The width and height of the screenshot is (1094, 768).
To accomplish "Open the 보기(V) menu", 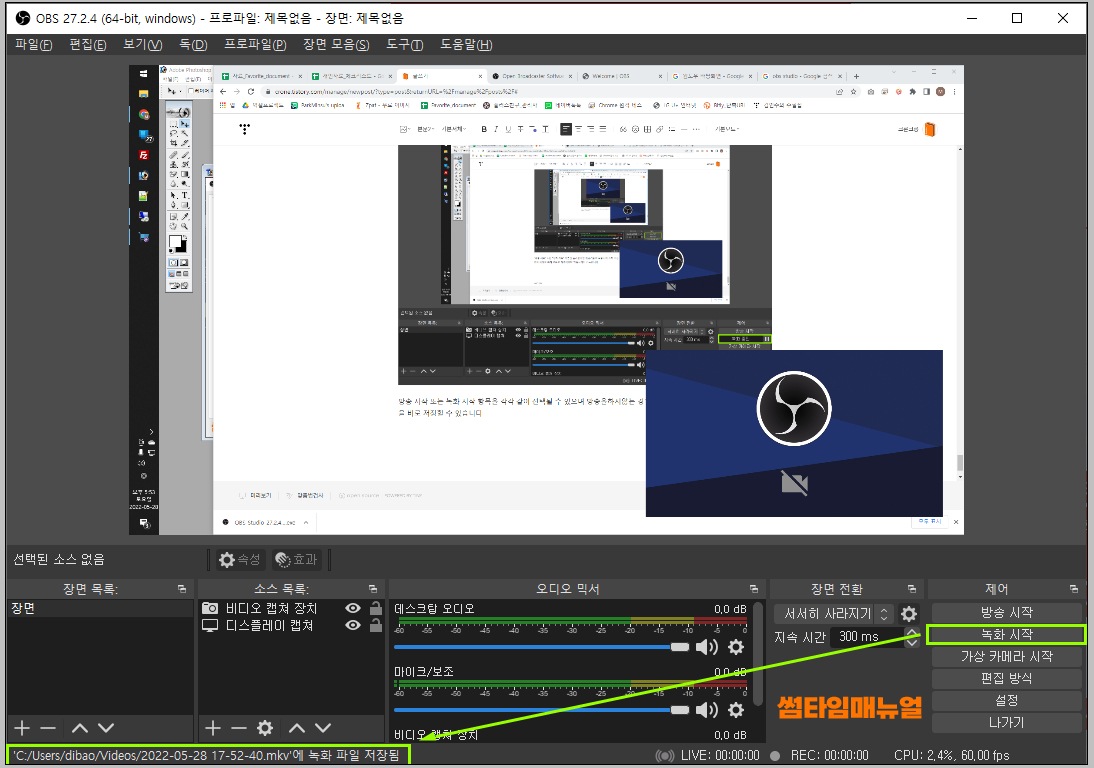I will (142, 45).
